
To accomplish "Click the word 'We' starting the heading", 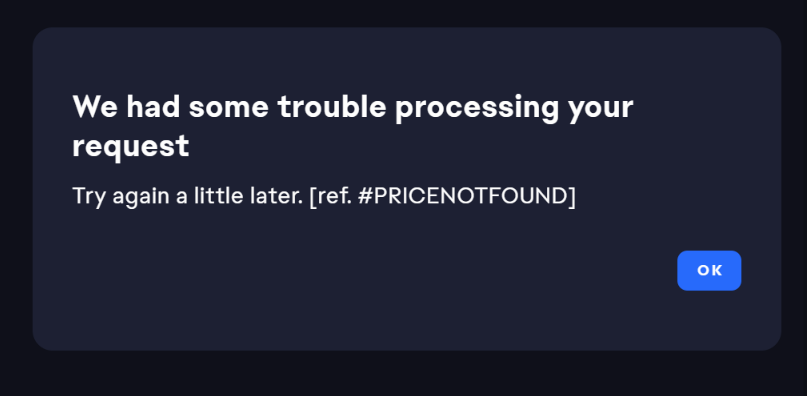I will pyautogui.click(x=95, y=107).
